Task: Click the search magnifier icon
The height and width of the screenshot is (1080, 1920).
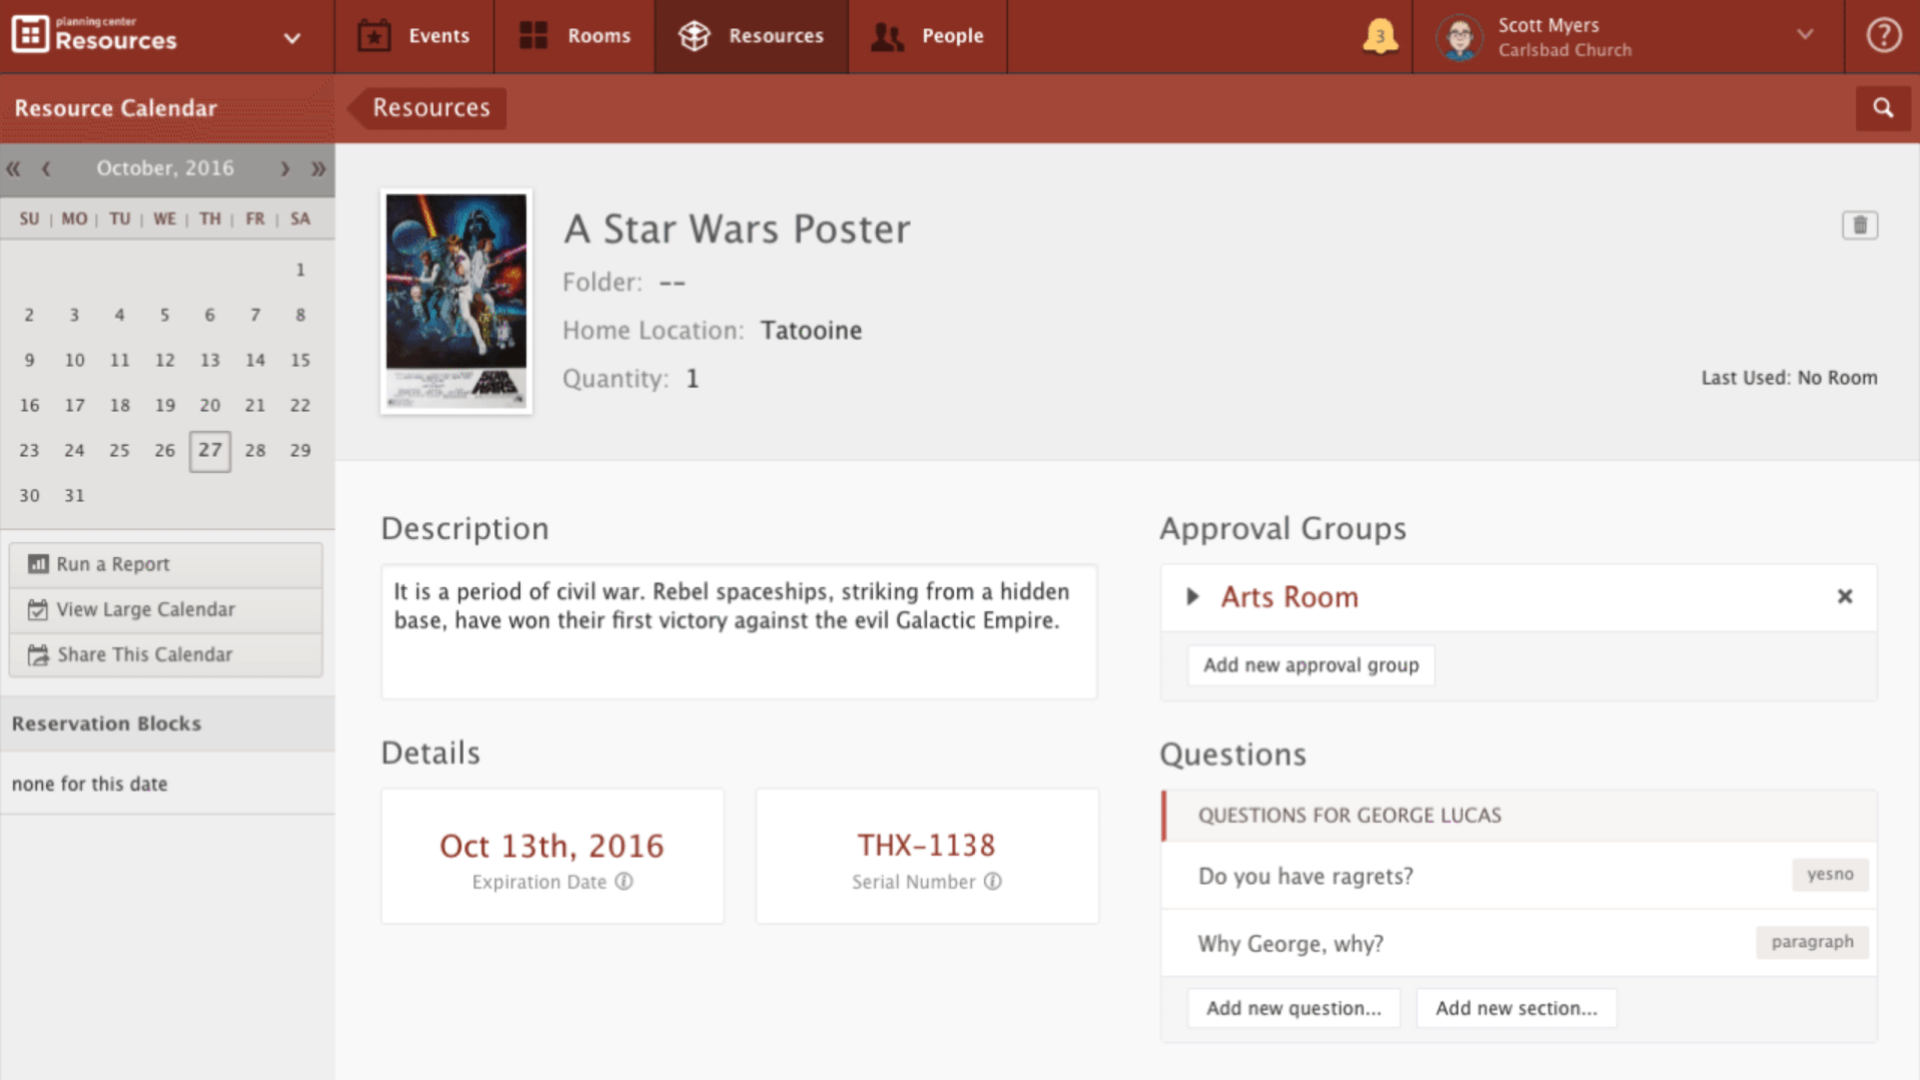Action: [x=1883, y=108]
